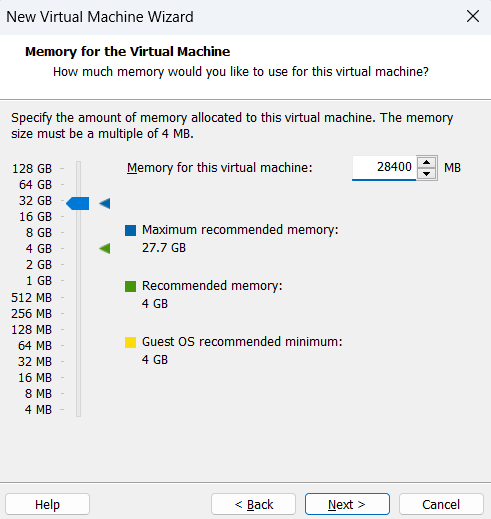
Task: Cancel the New Virtual Machine Wizard
Action: [441, 504]
